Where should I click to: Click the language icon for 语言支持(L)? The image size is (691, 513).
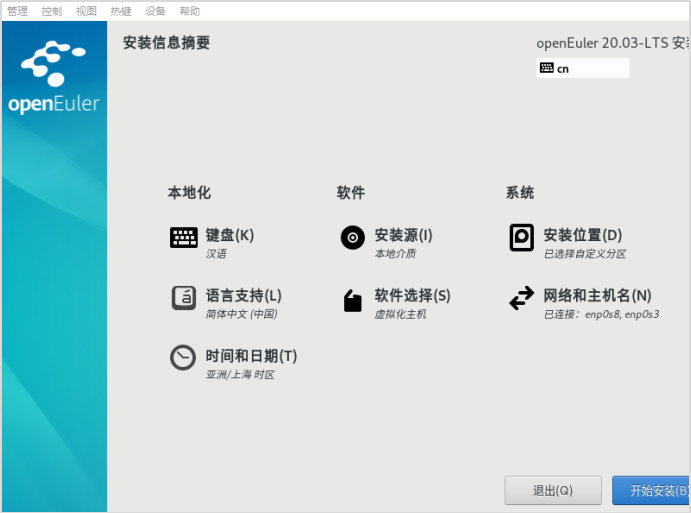pos(184,298)
